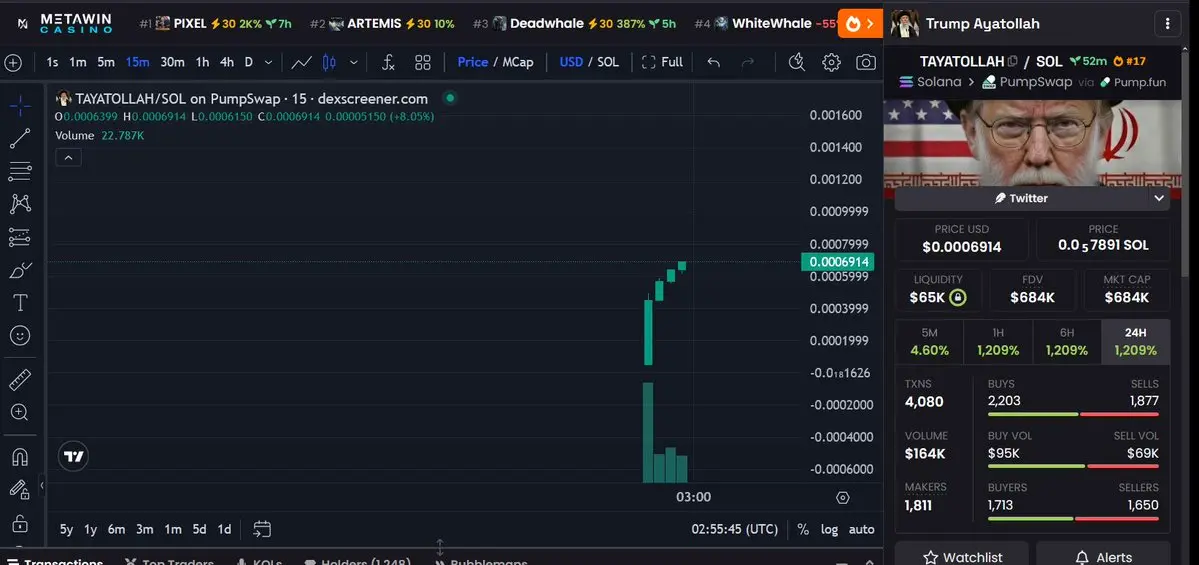
Task: Switch chart to Price view
Action: point(473,62)
